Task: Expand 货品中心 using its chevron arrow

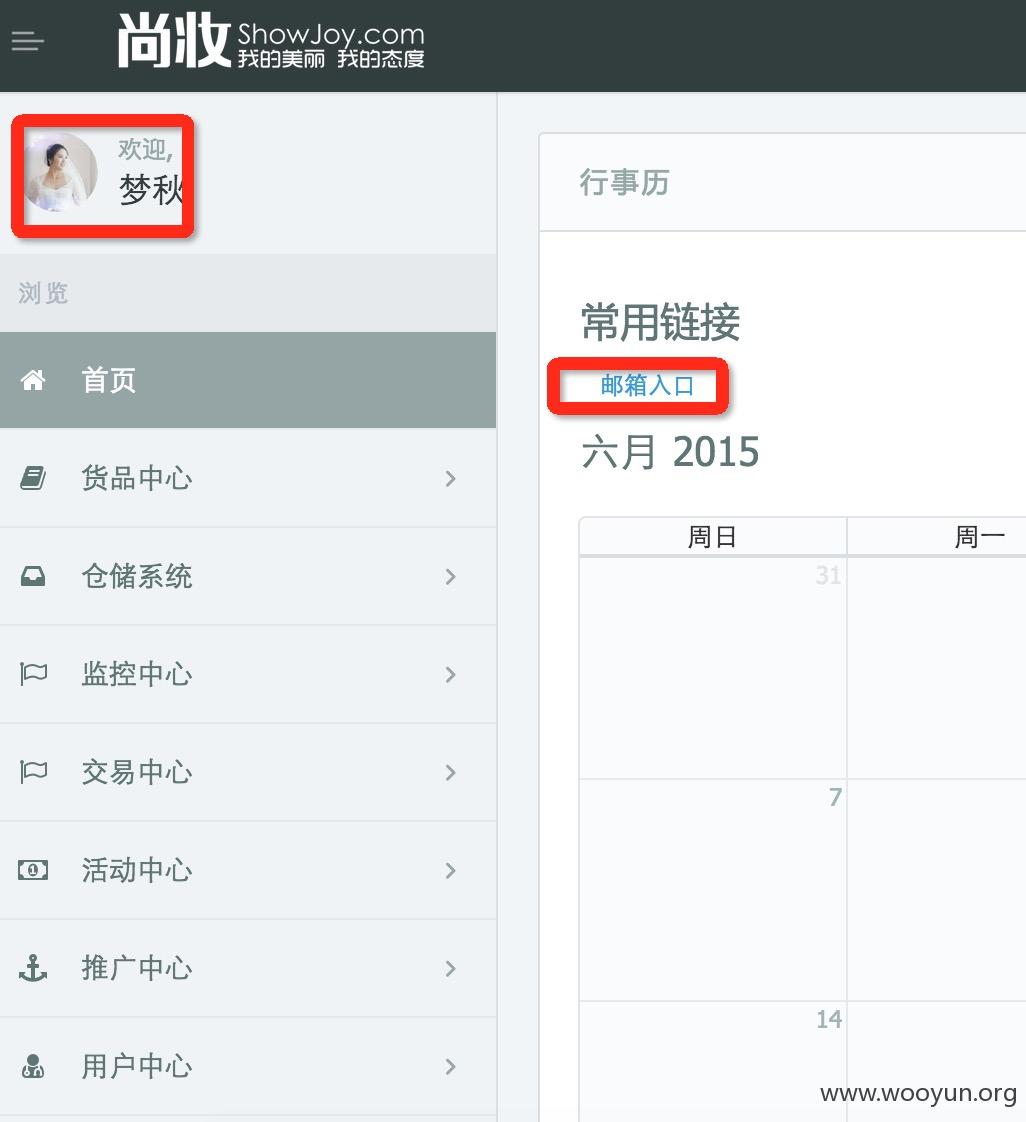Action: click(x=450, y=479)
